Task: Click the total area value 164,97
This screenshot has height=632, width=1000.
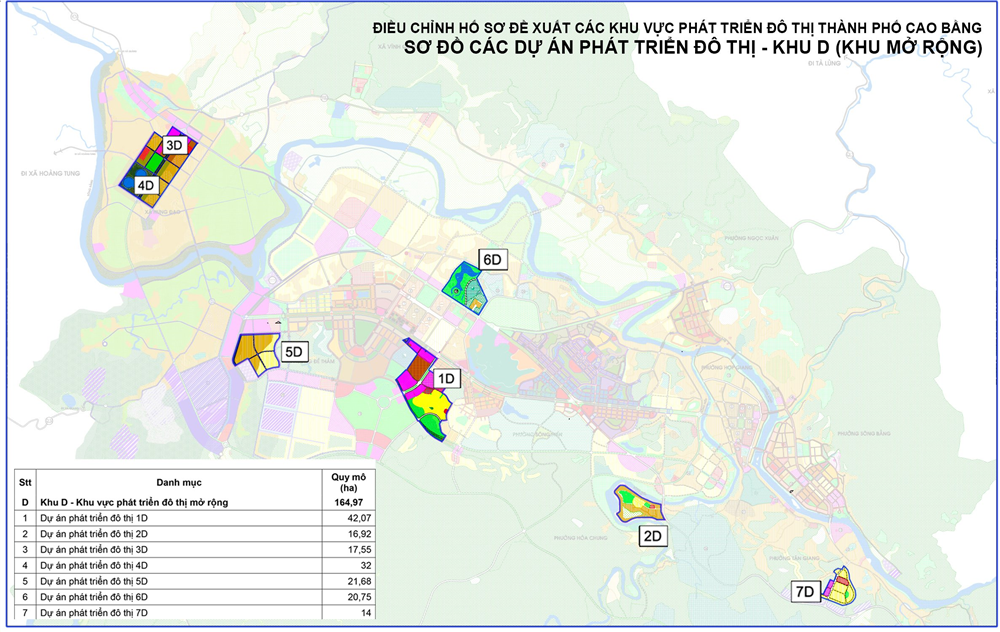Action: (x=345, y=502)
